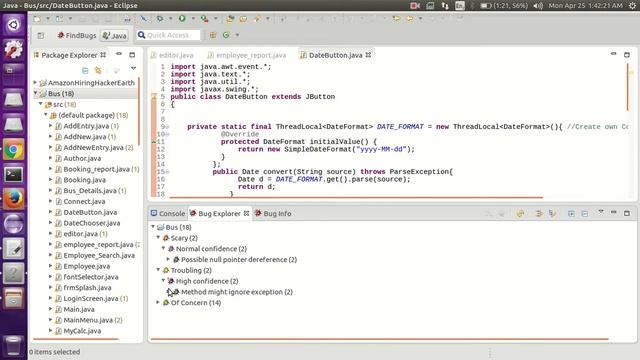Collapse the Scary (2) bug group
Viewport: 640px width, 360px height.
pyautogui.click(x=158, y=238)
